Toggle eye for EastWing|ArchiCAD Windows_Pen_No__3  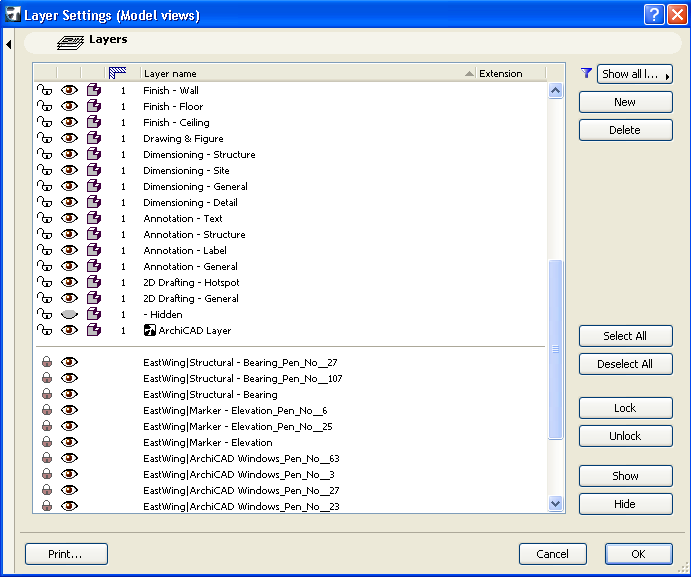(x=69, y=474)
